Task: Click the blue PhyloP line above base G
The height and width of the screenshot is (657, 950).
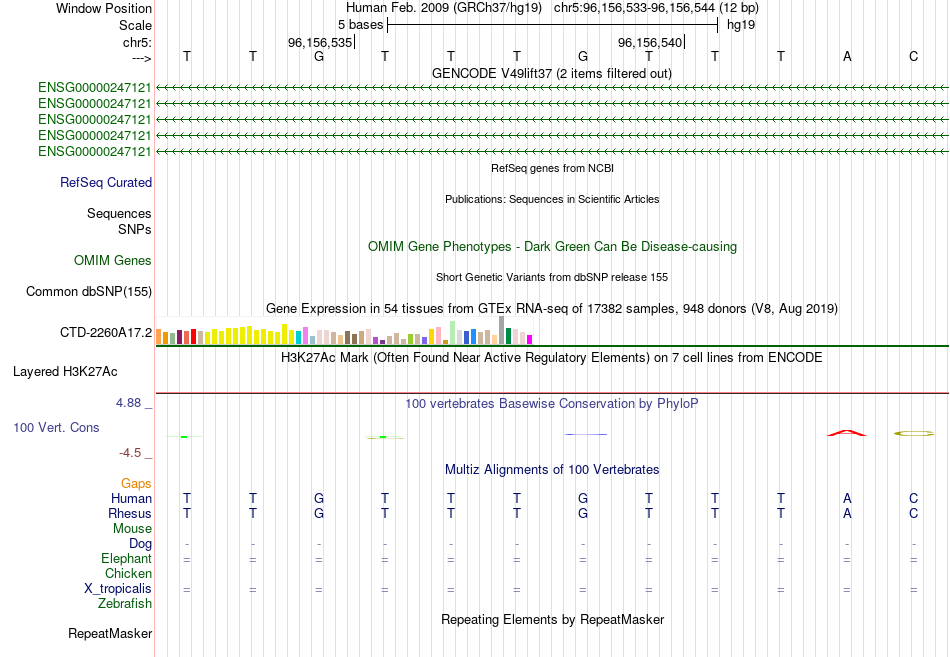Action: coord(585,434)
